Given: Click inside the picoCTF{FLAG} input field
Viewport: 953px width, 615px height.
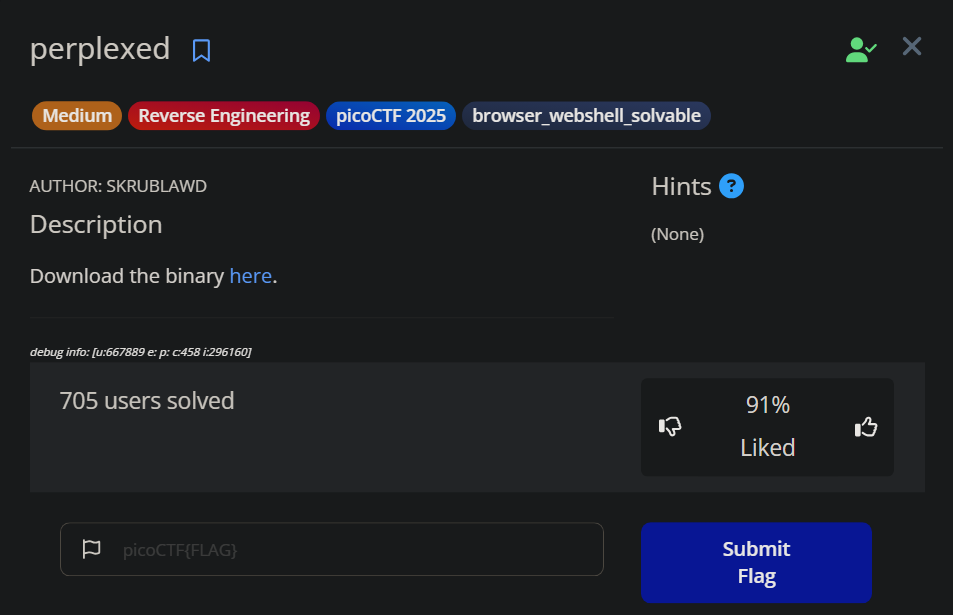Looking at the screenshot, I should point(330,549).
